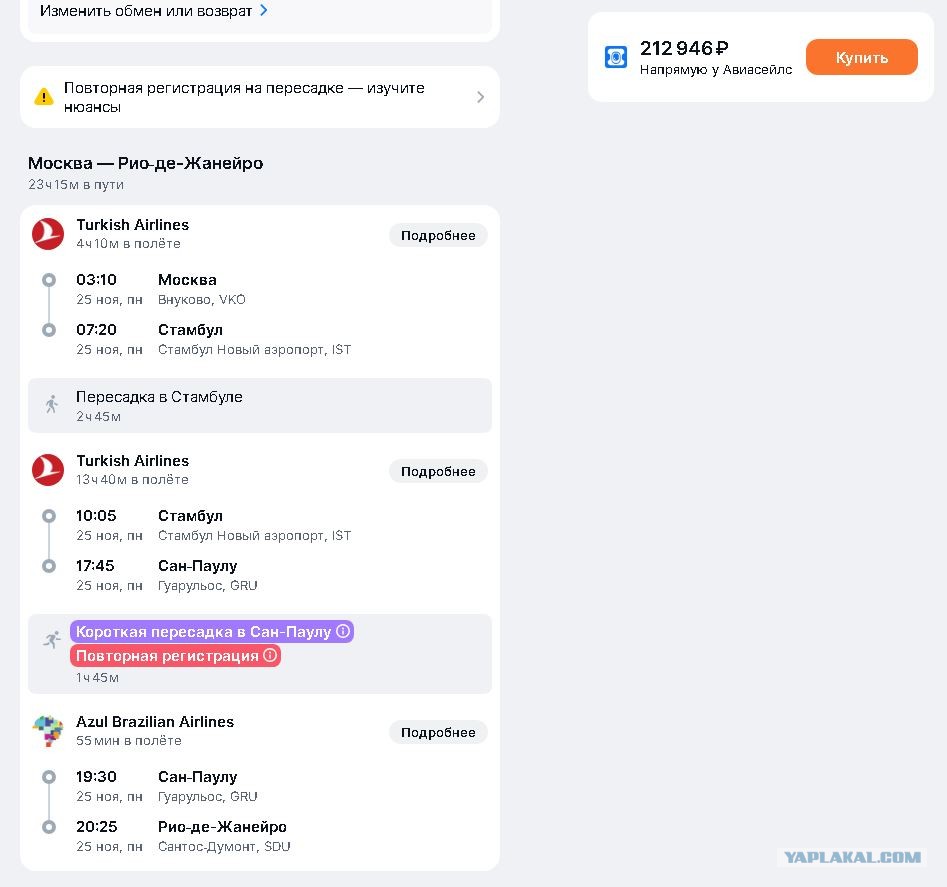The height and width of the screenshot is (887, 947).
Task: Click 1ч 45м short transfer duration
Action: [x=97, y=677]
